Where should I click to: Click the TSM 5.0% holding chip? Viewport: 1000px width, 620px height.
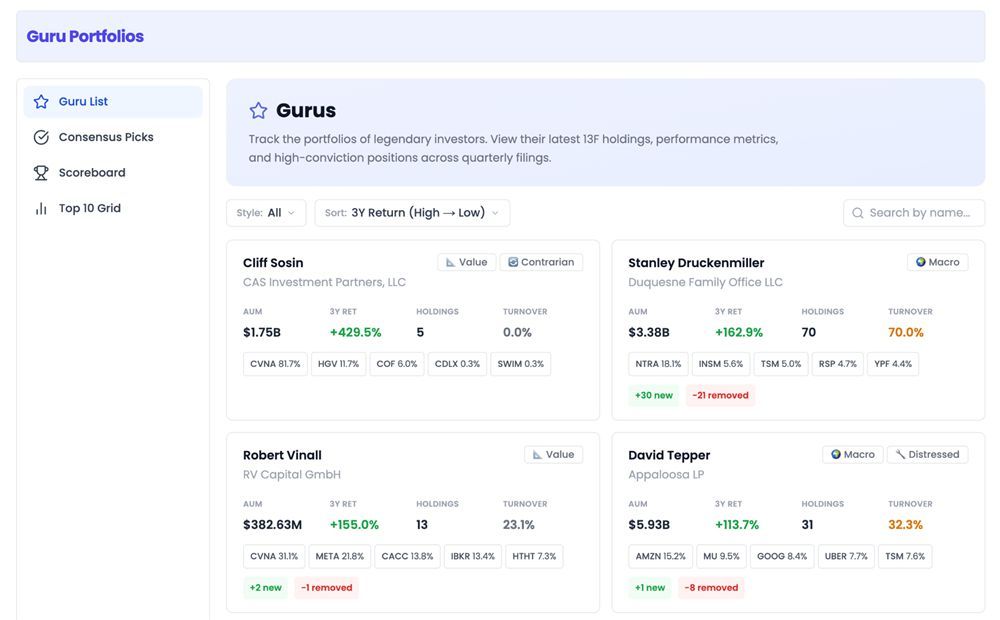coord(781,364)
